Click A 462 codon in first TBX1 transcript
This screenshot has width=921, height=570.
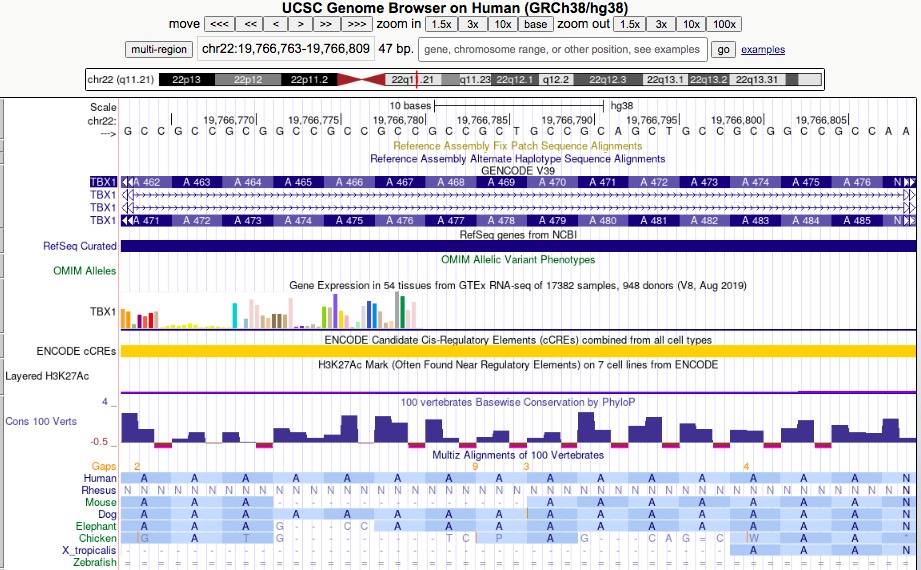[x=147, y=182]
